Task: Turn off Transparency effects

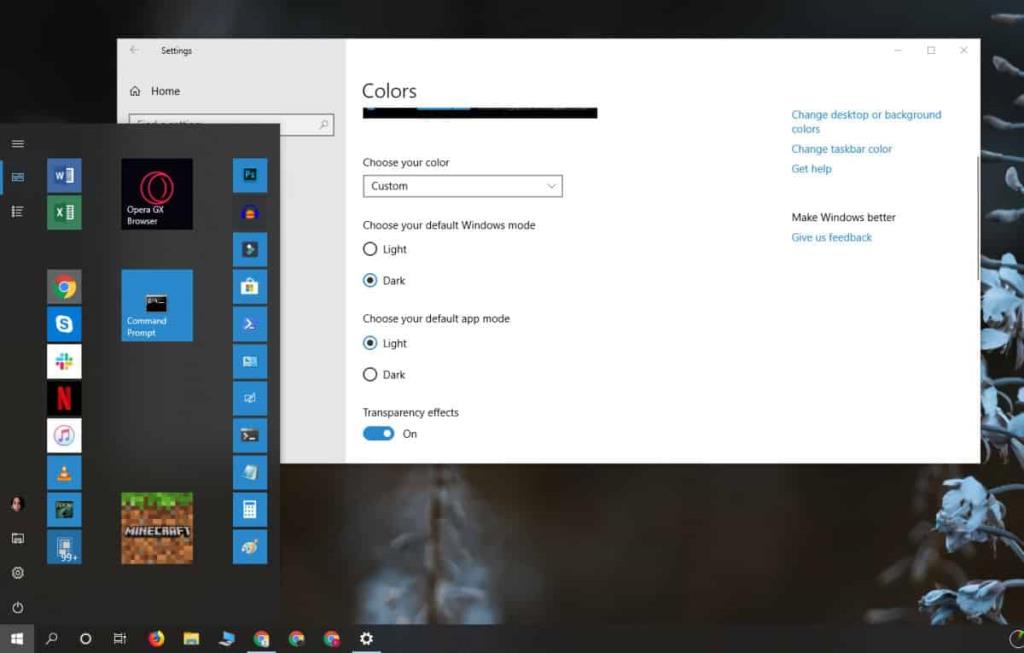Action: [379, 433]
